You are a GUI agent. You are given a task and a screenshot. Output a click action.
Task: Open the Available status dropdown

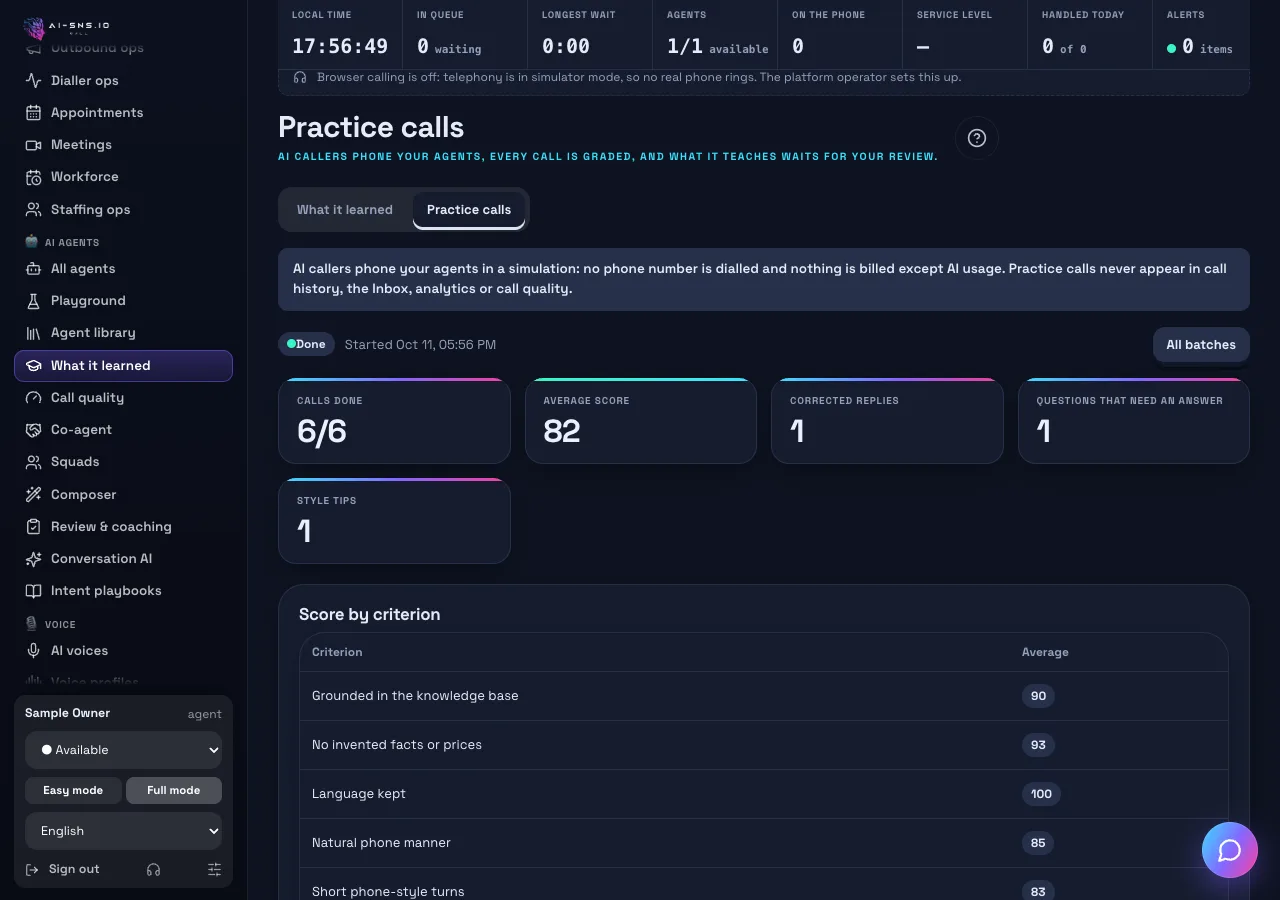[x=124, y=750]
